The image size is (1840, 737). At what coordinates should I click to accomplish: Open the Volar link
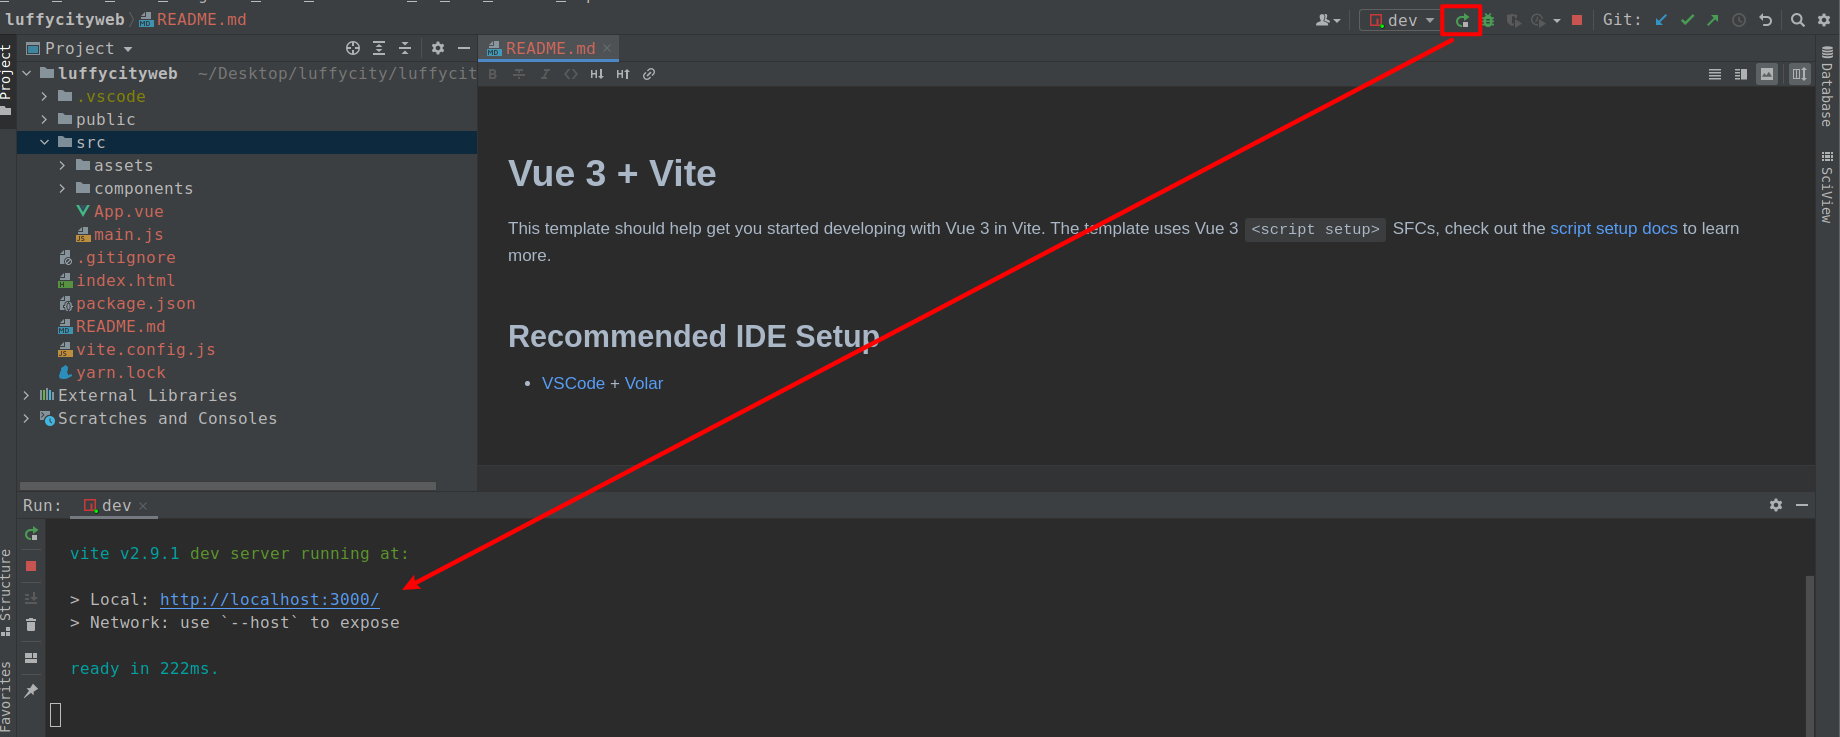644,383
